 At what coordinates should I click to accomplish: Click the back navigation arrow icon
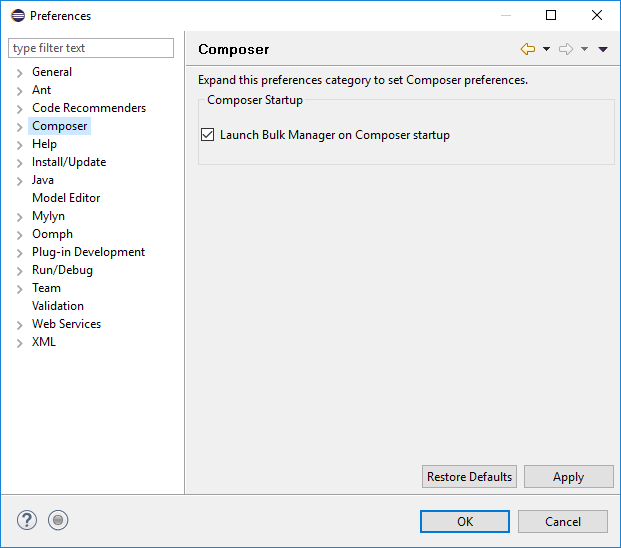click(528, 49)
